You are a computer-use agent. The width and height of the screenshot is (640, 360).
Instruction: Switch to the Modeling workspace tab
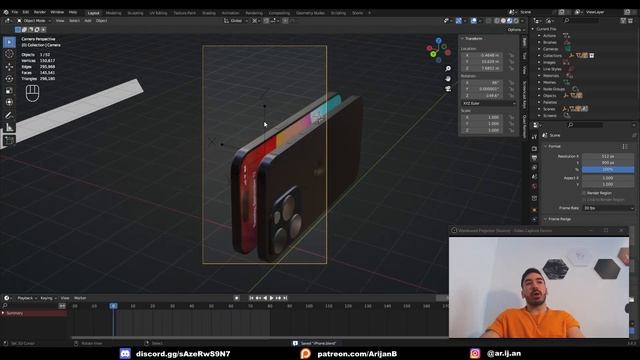(x=113, y=13)
